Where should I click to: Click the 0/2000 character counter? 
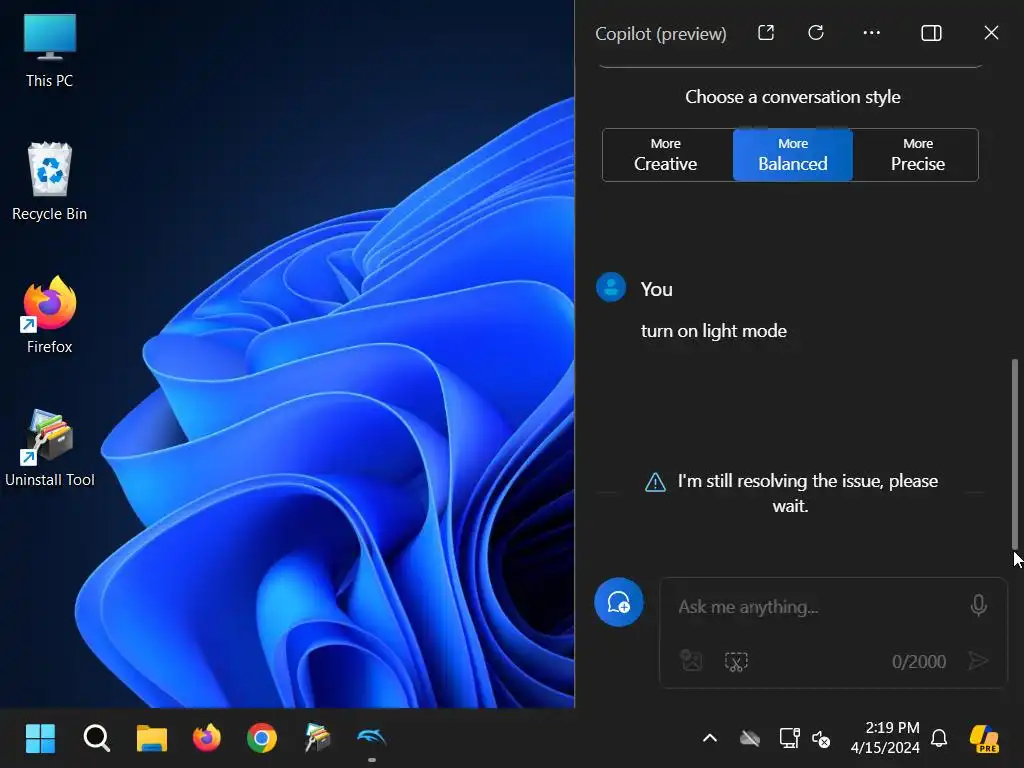(x=919, y=662)
